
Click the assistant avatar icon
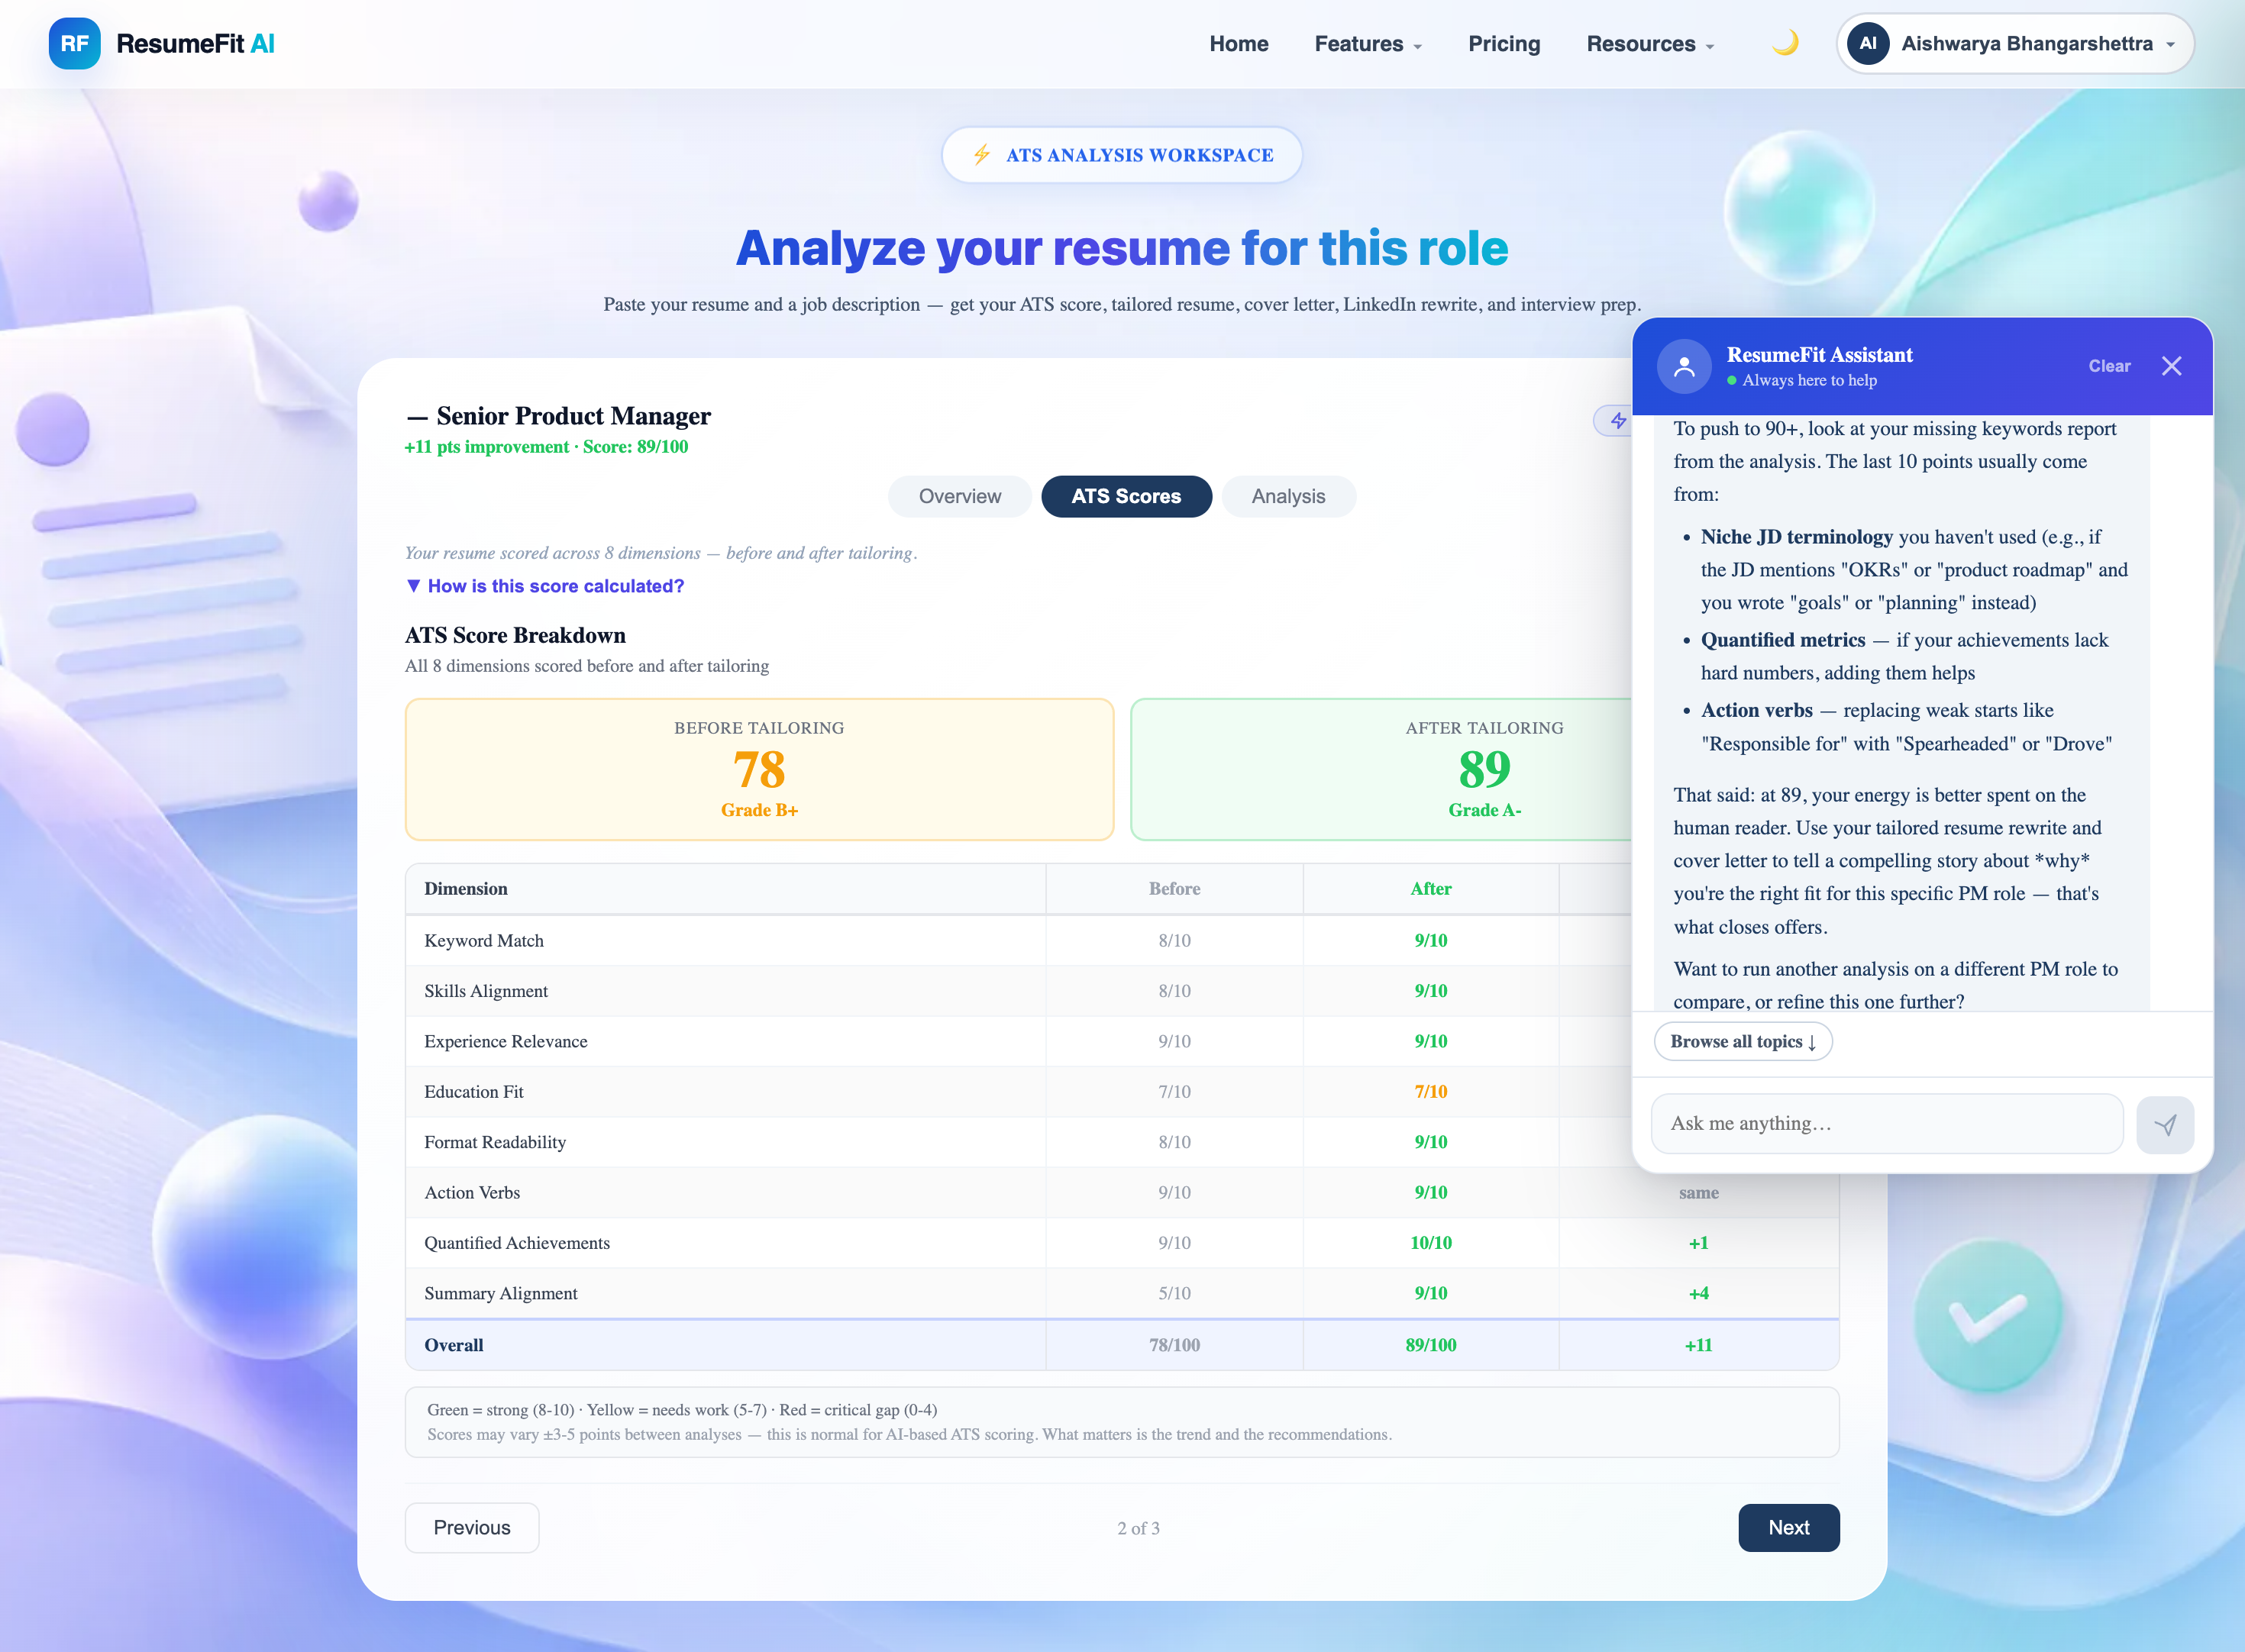(x=1684, y=366)
